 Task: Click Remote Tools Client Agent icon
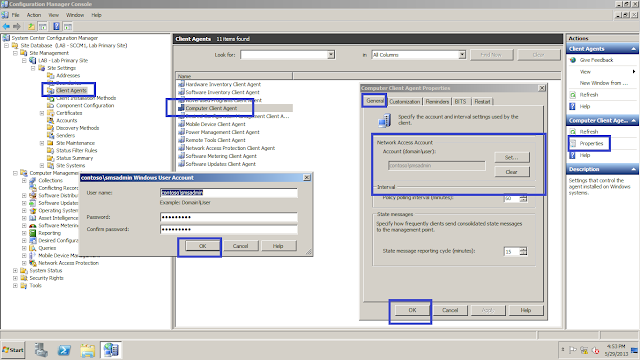pos(181,140)
